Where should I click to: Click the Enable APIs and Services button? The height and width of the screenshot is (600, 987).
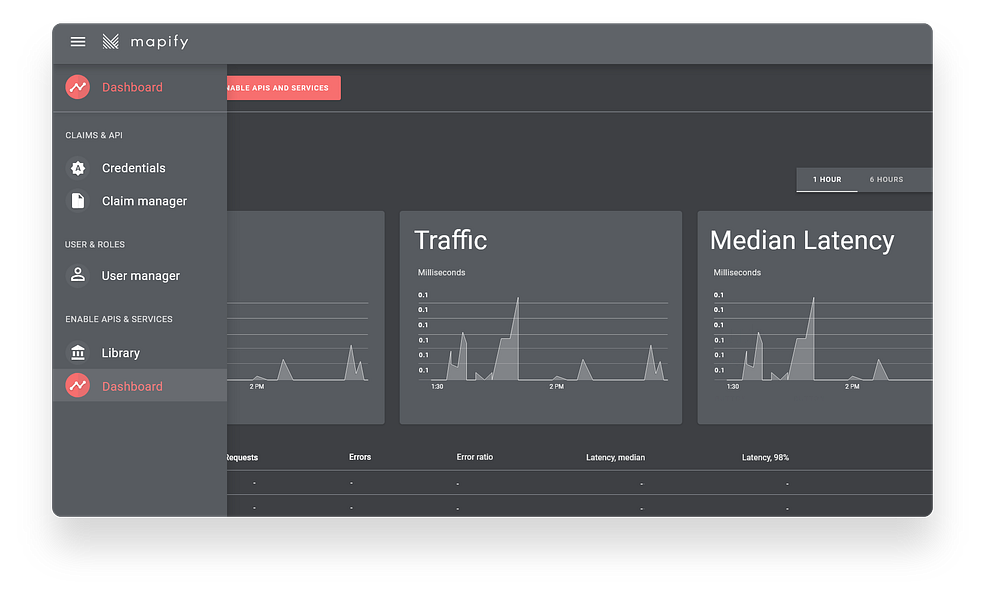click(284, 88)
